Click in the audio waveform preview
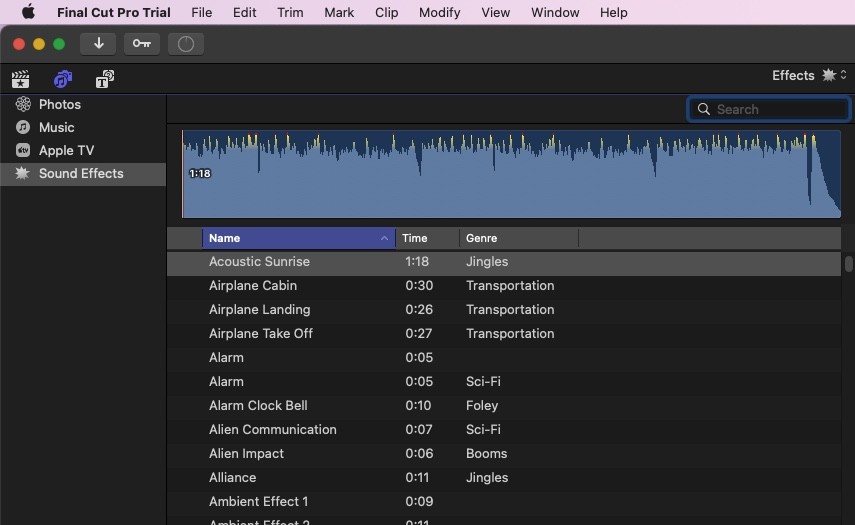The image size is (855, 525). [x=510, y=175]
